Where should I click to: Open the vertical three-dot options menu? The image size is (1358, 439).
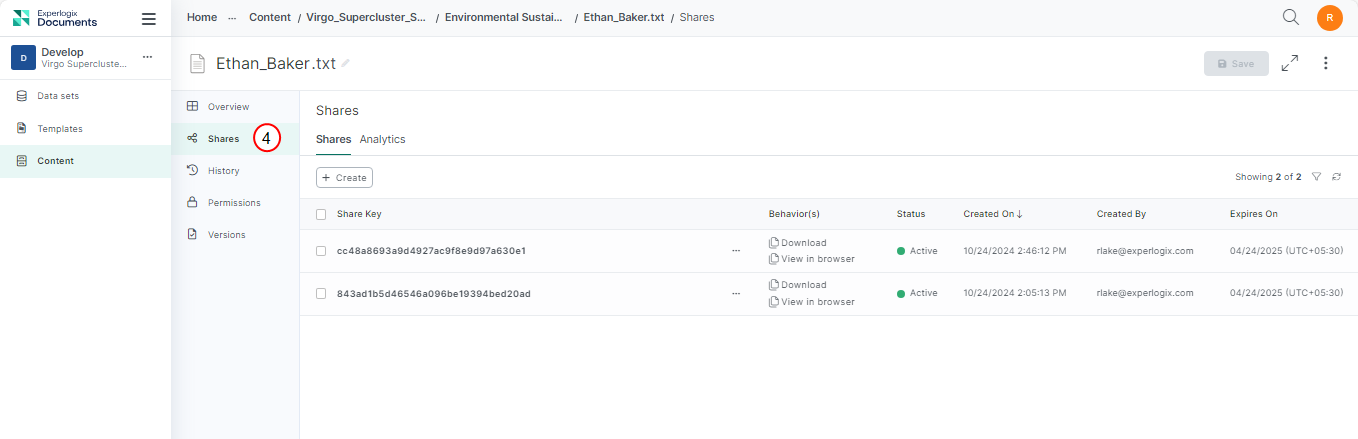pyautogui.click(x=1326, y=63)
